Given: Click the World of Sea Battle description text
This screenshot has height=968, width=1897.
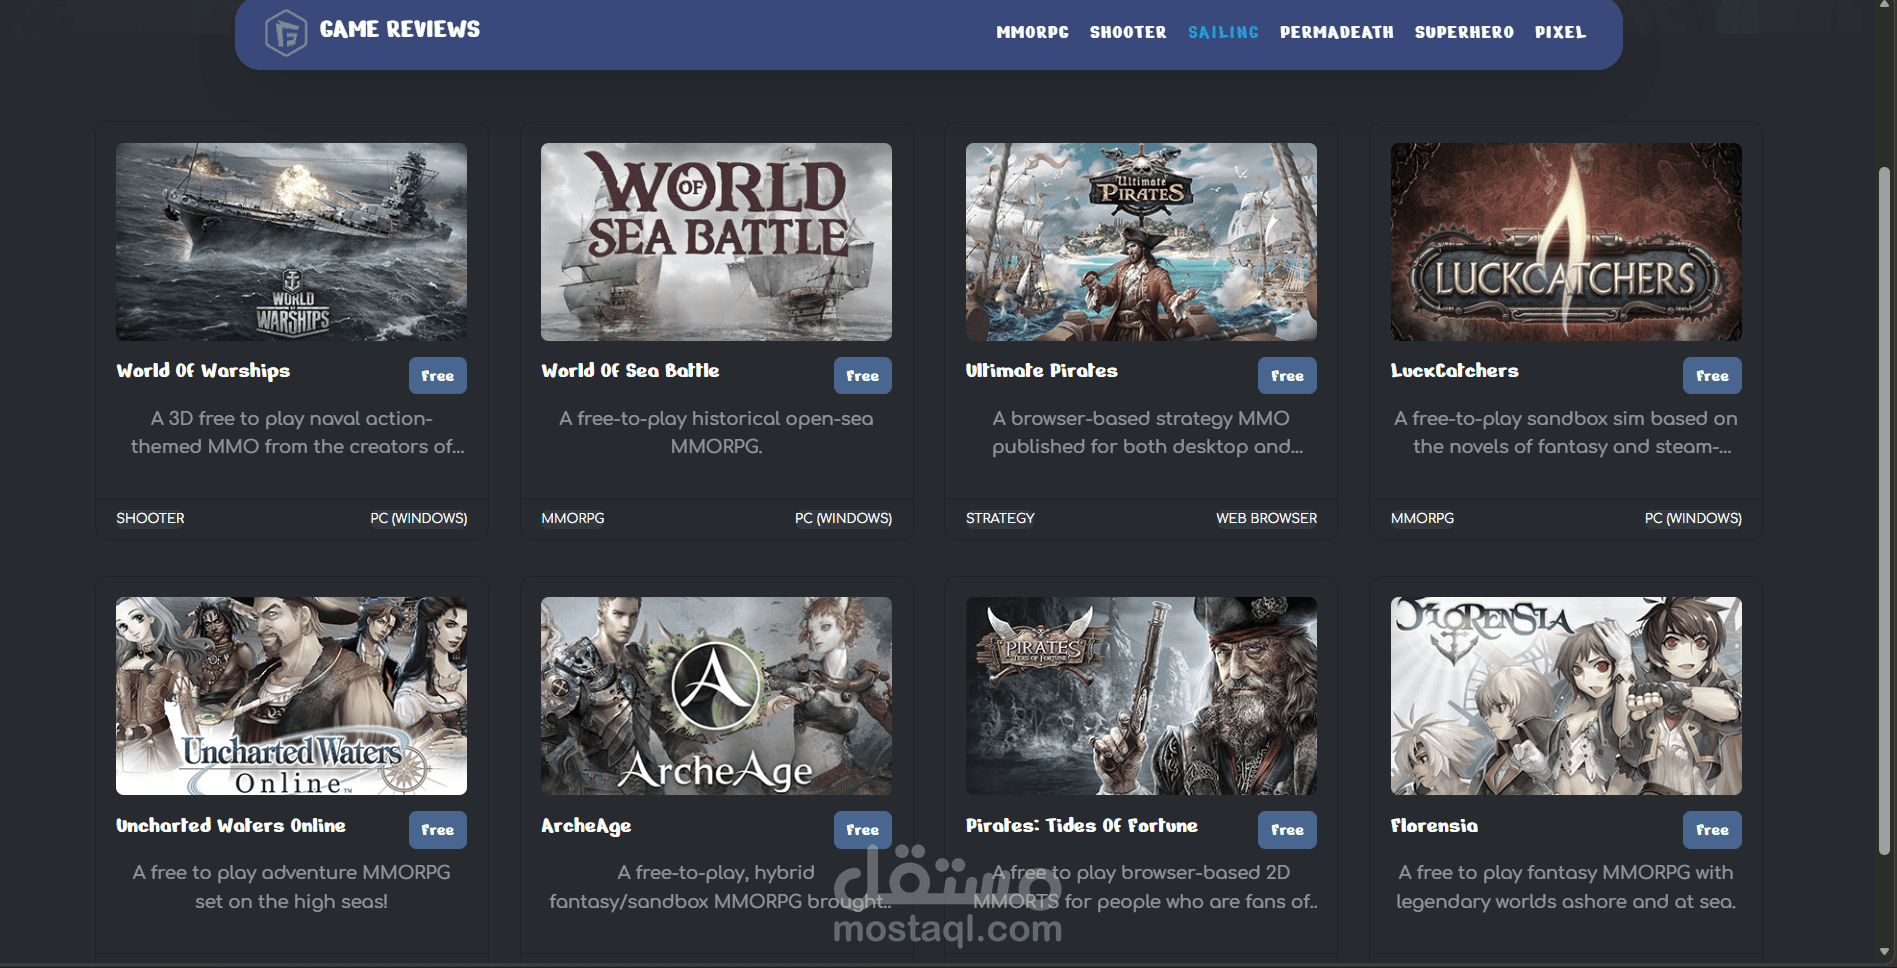Looking at the screenshot, I should [716, 433].
